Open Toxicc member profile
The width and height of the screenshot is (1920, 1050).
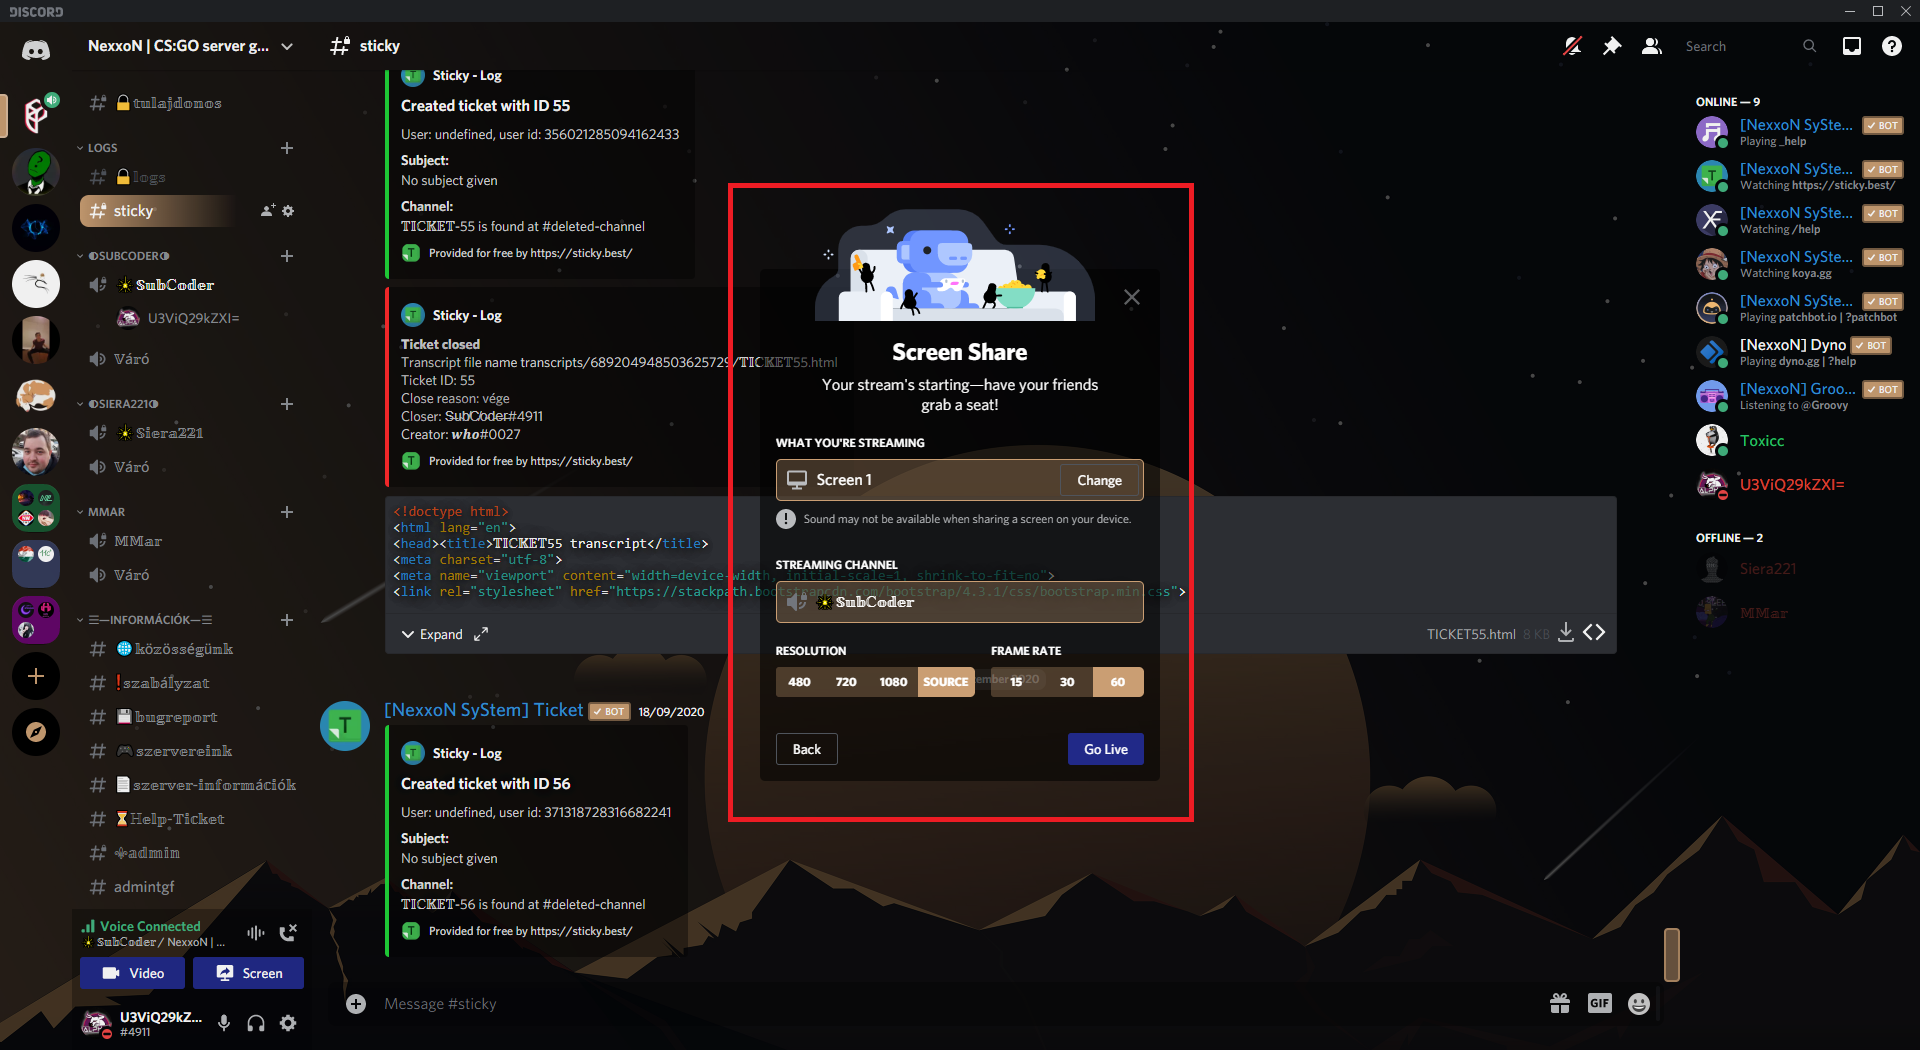(x=1798, y=441)
